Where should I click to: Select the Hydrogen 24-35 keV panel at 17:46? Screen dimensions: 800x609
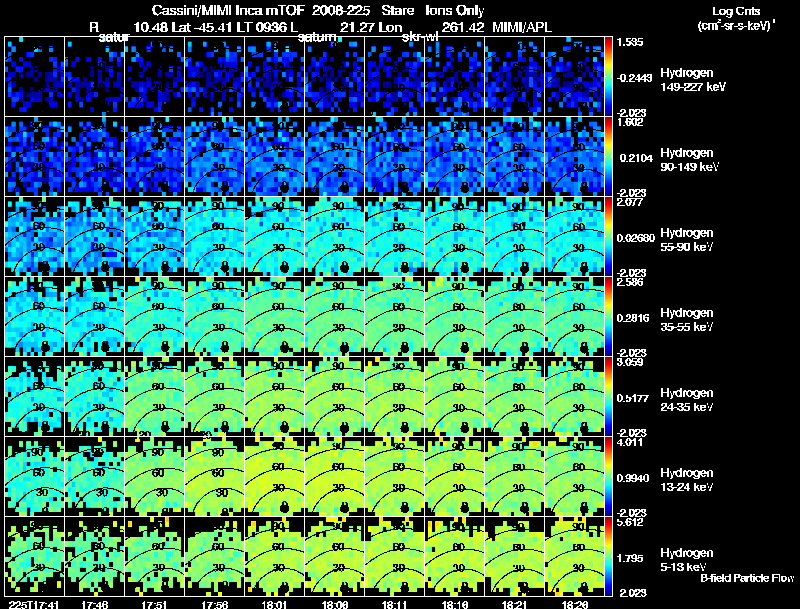pos(94,397)
